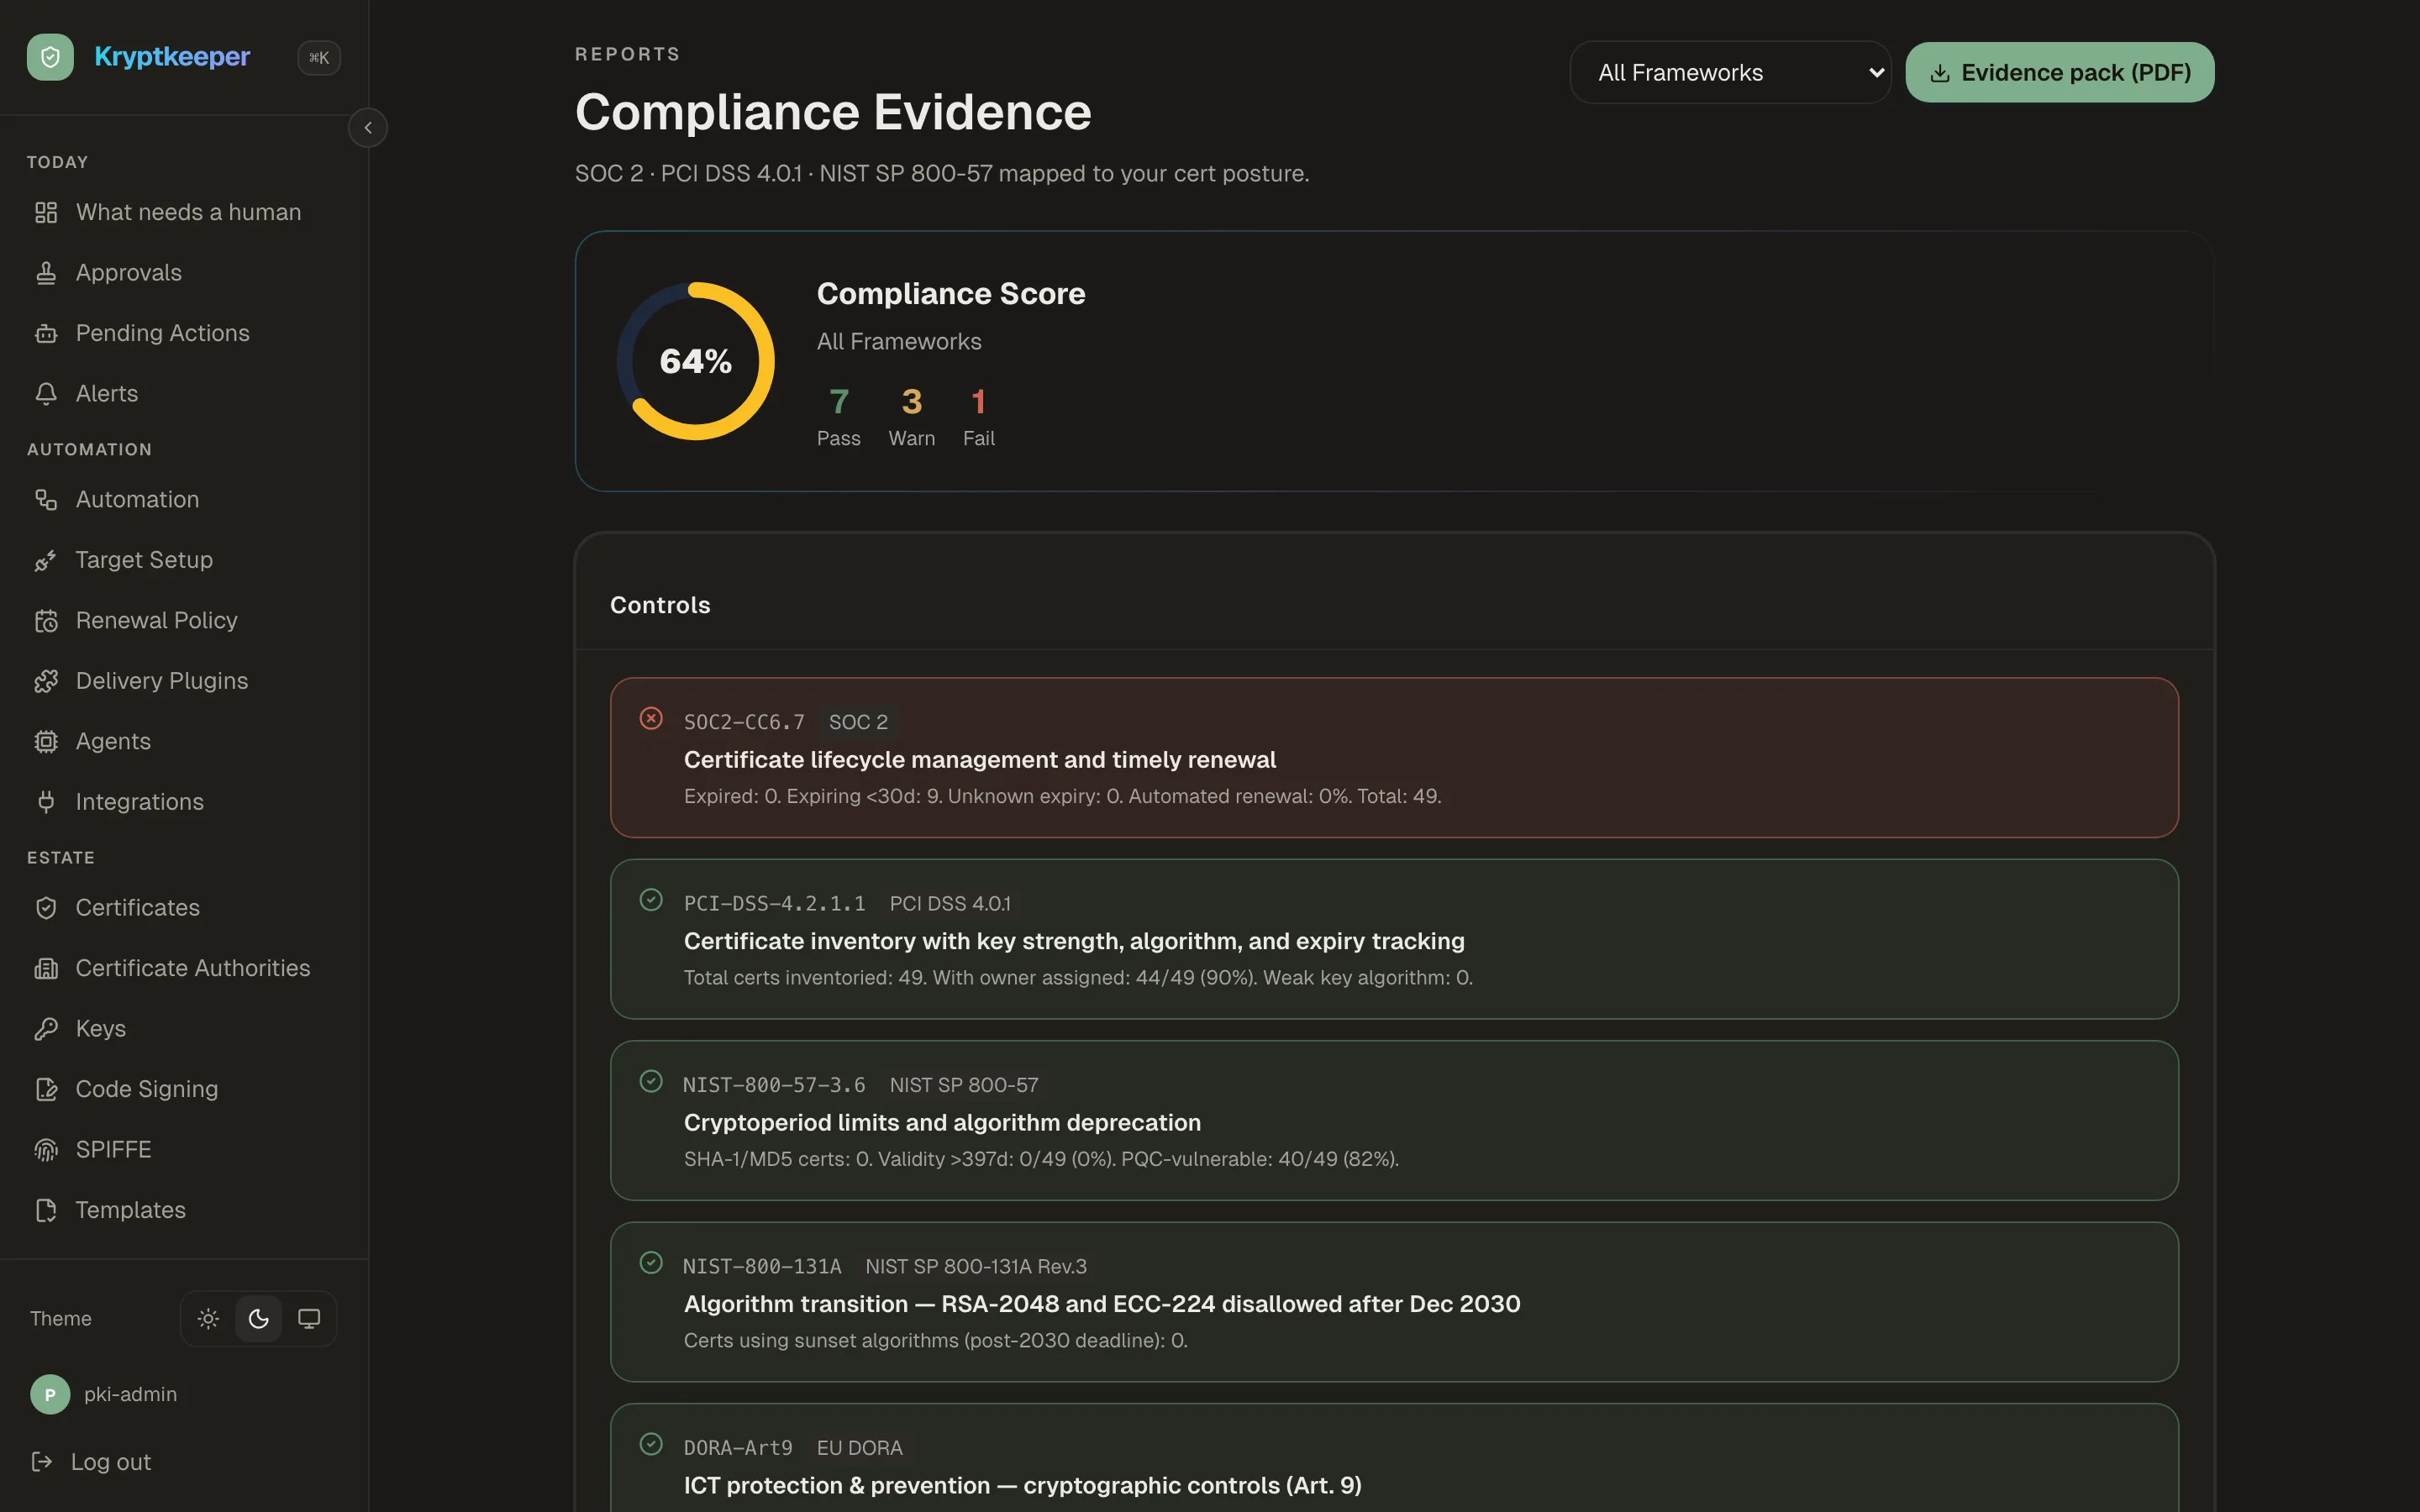Click the Kryptkeeper brand name

[x=172, y=57]
